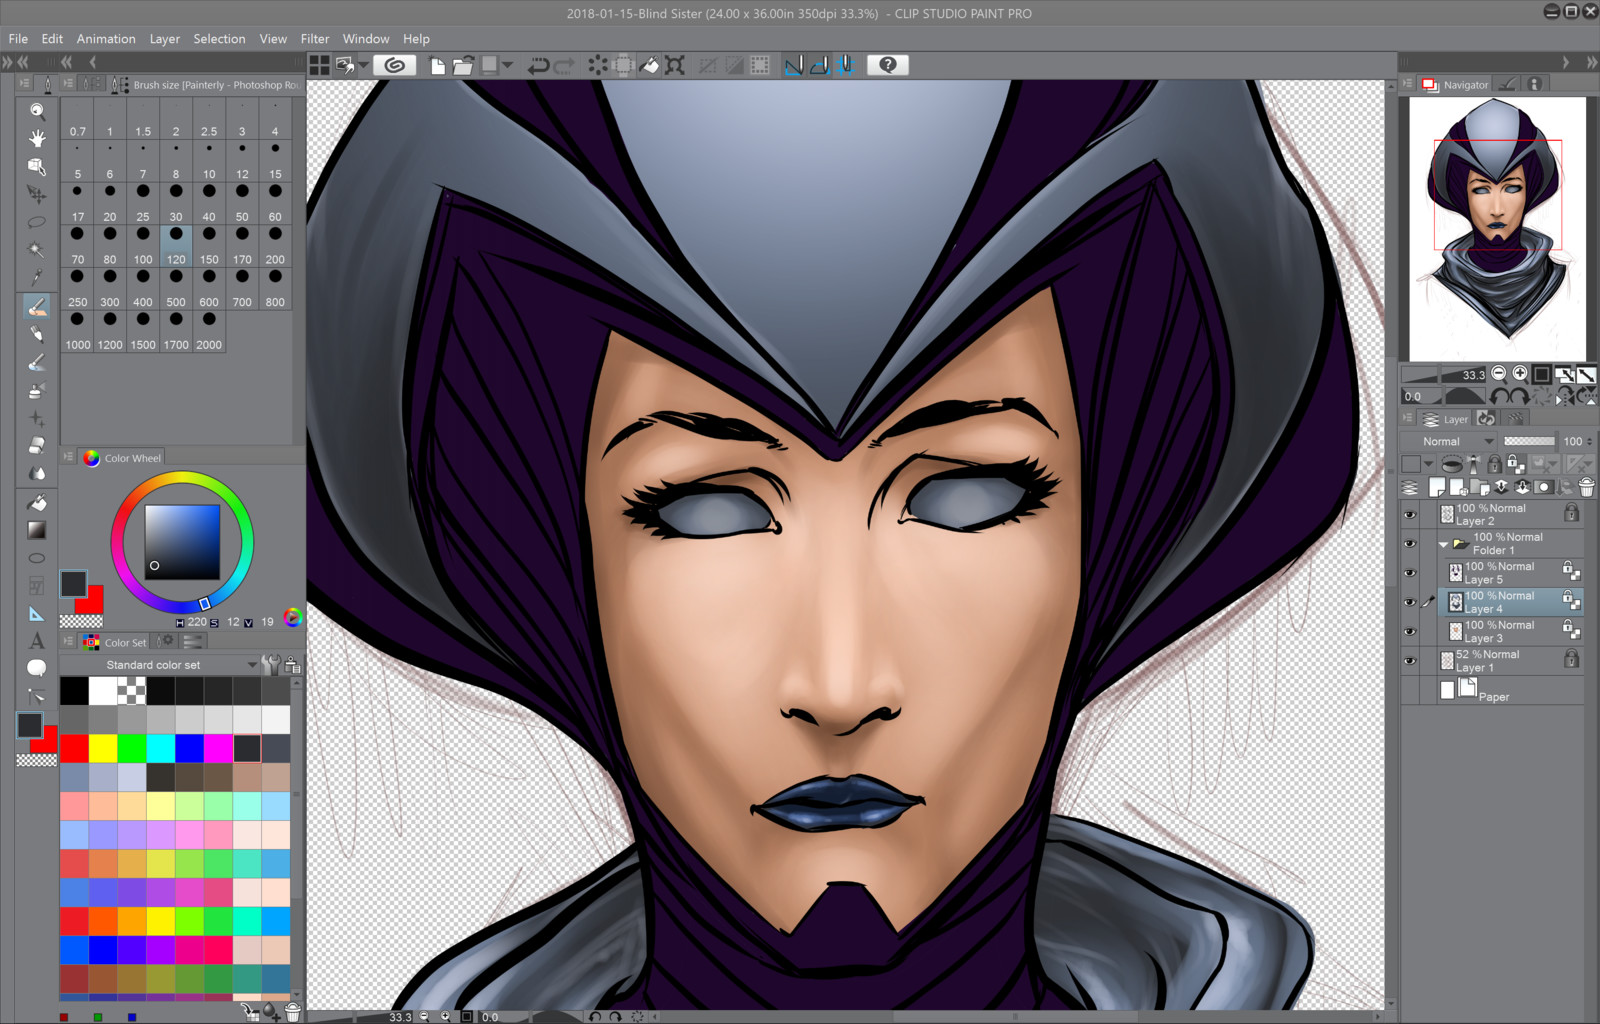The height and width of the screenshot is (1024, 1600).
Task: Delete layer using trash can icon
Action: pyautogui.click(x=1586, y=487)
